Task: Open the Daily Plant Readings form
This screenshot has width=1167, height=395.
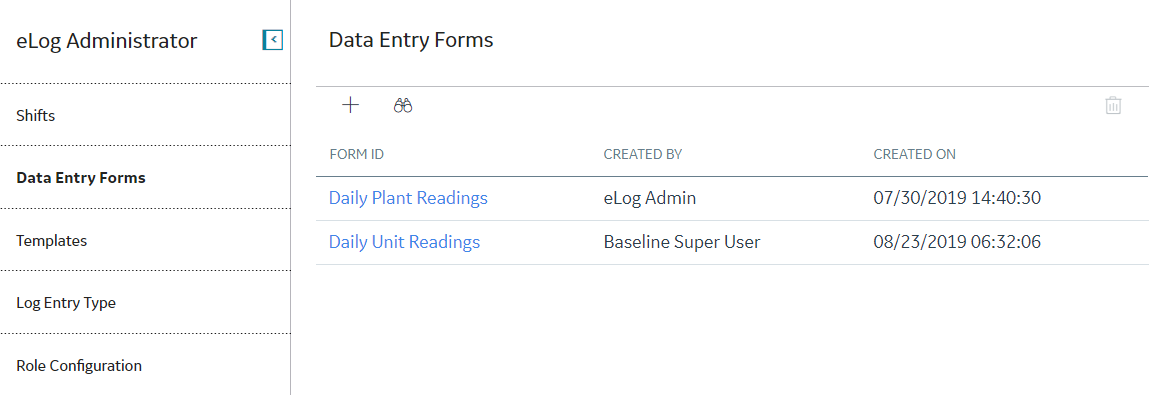Action: [409, 198]
